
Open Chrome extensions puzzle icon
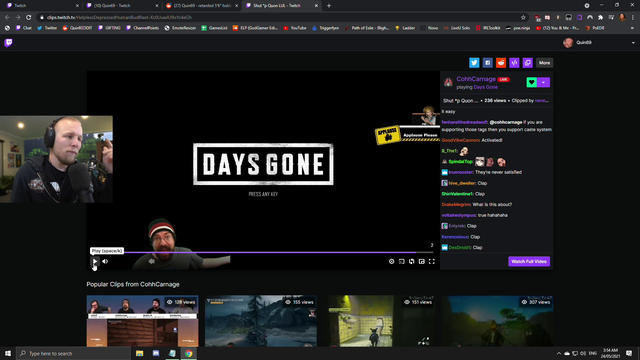click(x=600, y=18)
